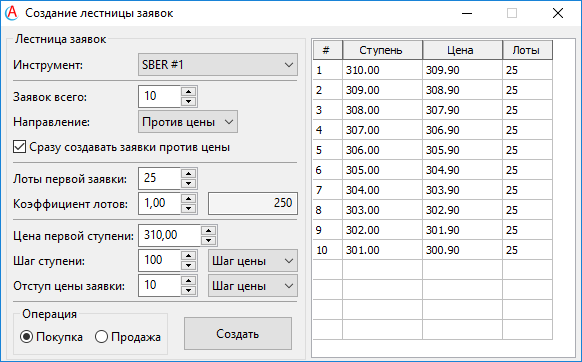Select price cell 303.90
This screenshot has width=582, height=362.
(x=462, y=190)
